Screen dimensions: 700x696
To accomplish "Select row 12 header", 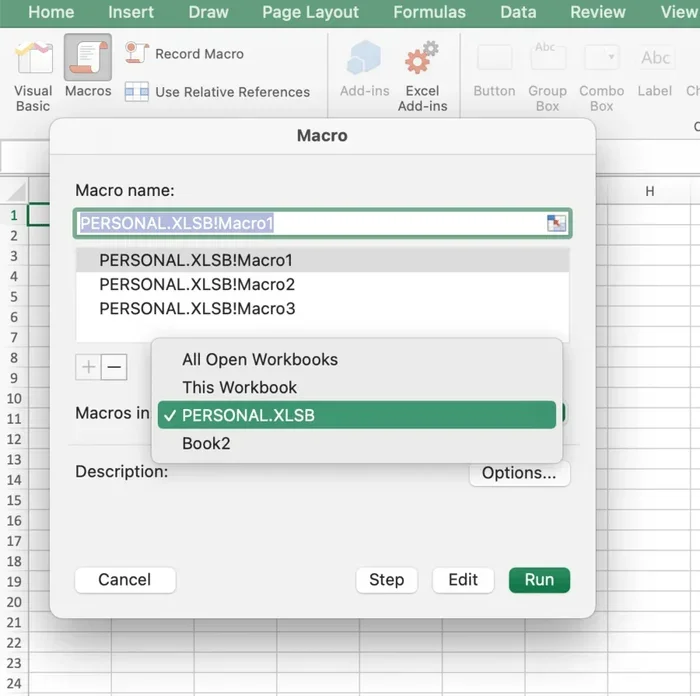I will pos(14,439).
